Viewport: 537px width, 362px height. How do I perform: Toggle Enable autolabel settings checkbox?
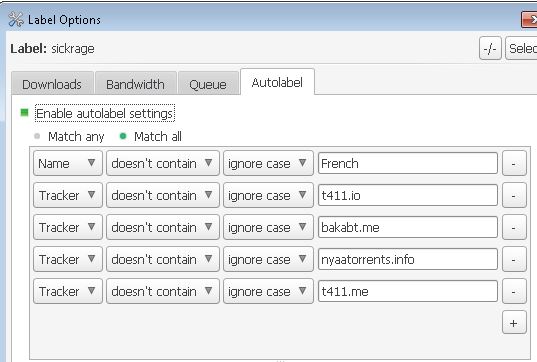coord(24,113)
